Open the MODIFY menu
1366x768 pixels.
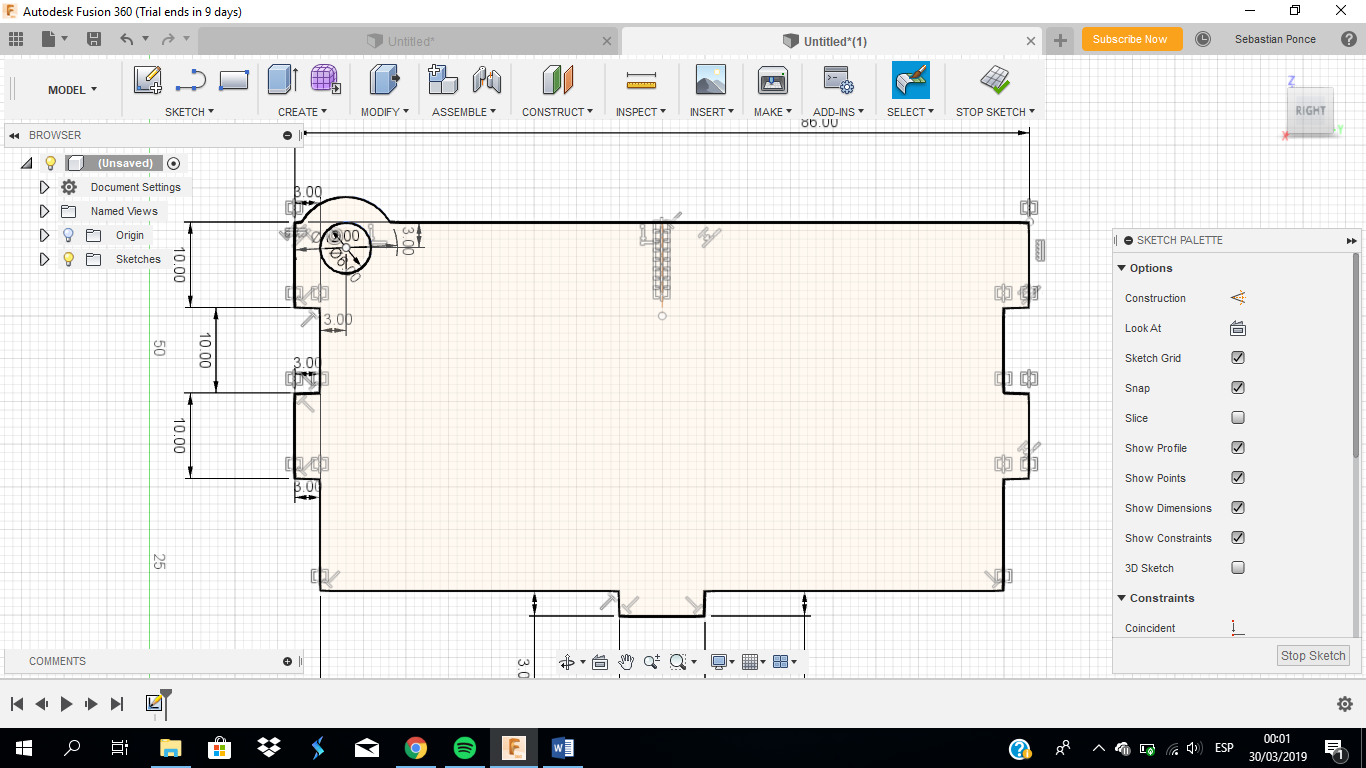[x=385, y=112]
